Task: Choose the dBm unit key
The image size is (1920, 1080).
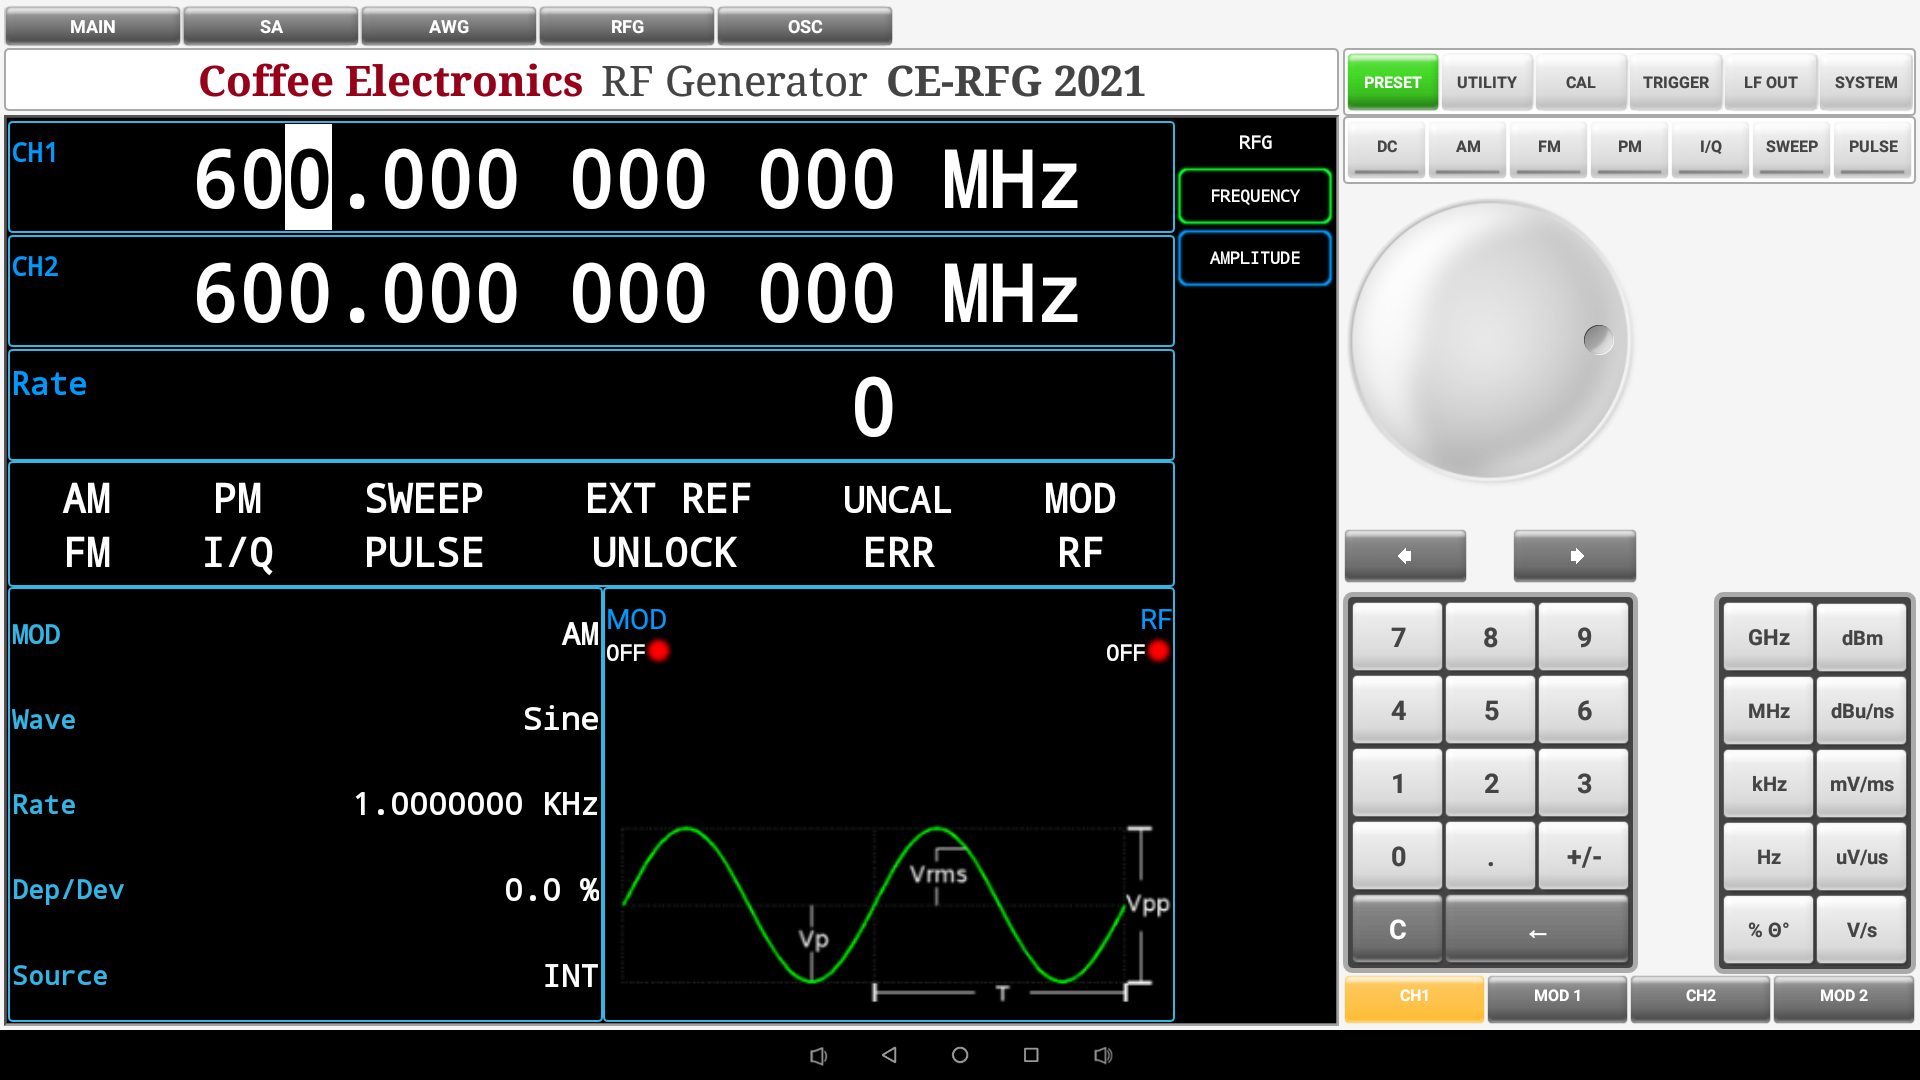Action: coord(1862,638)
